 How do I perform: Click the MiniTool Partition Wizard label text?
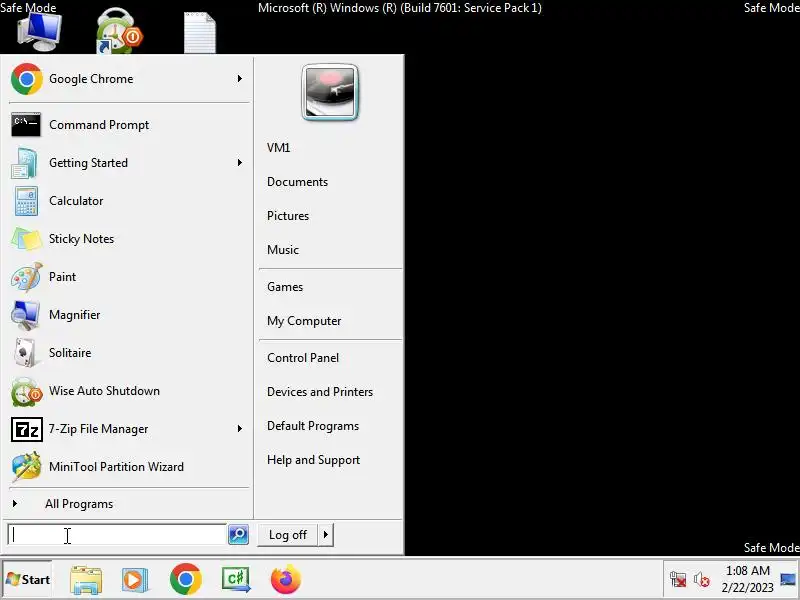pyautogui.click(x=116, y=467)
